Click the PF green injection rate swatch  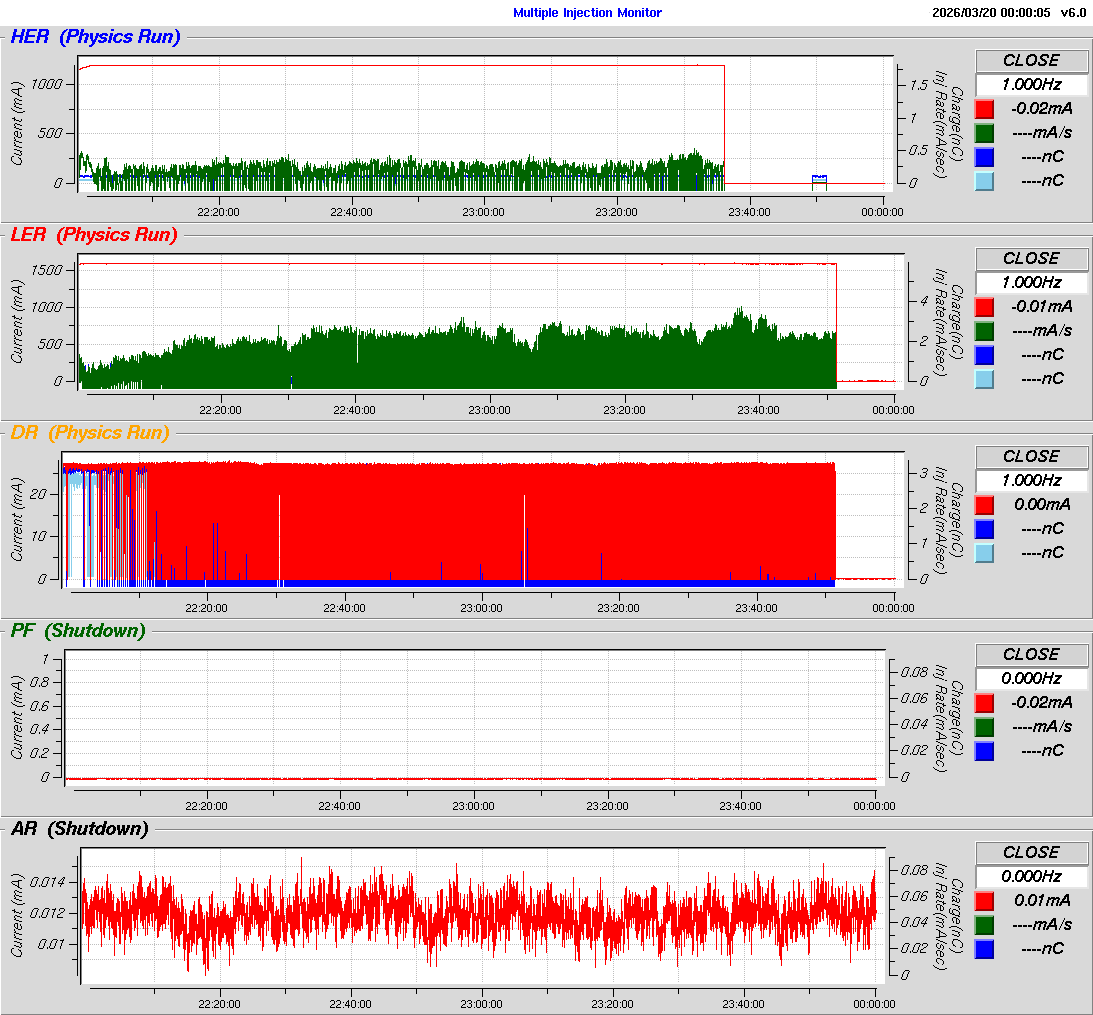coord(985,727)
